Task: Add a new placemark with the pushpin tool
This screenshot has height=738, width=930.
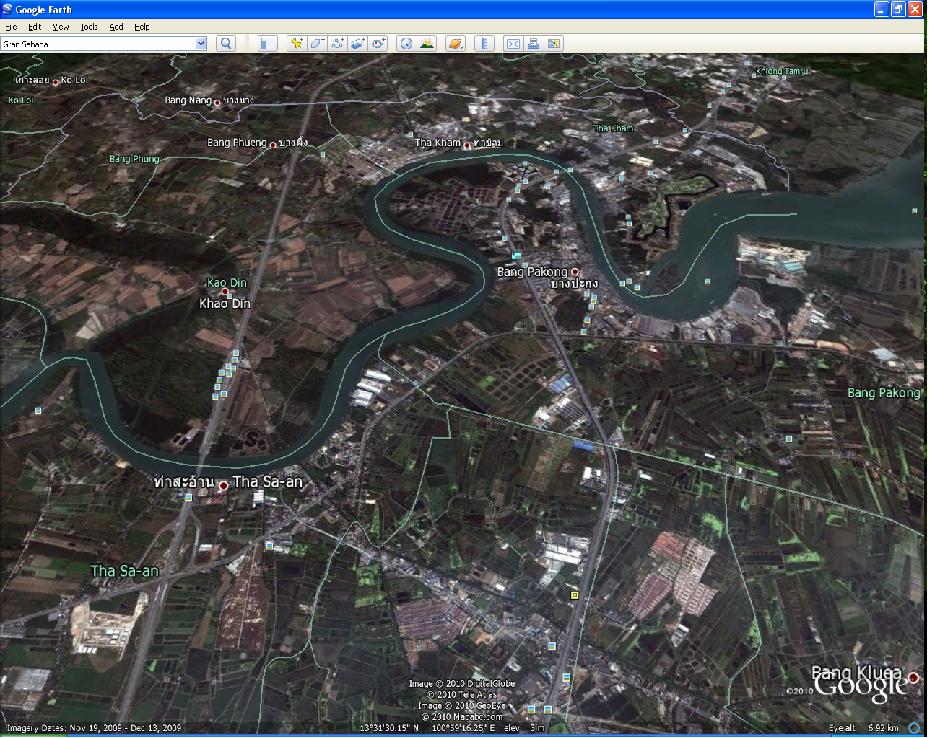Action: 296,43
